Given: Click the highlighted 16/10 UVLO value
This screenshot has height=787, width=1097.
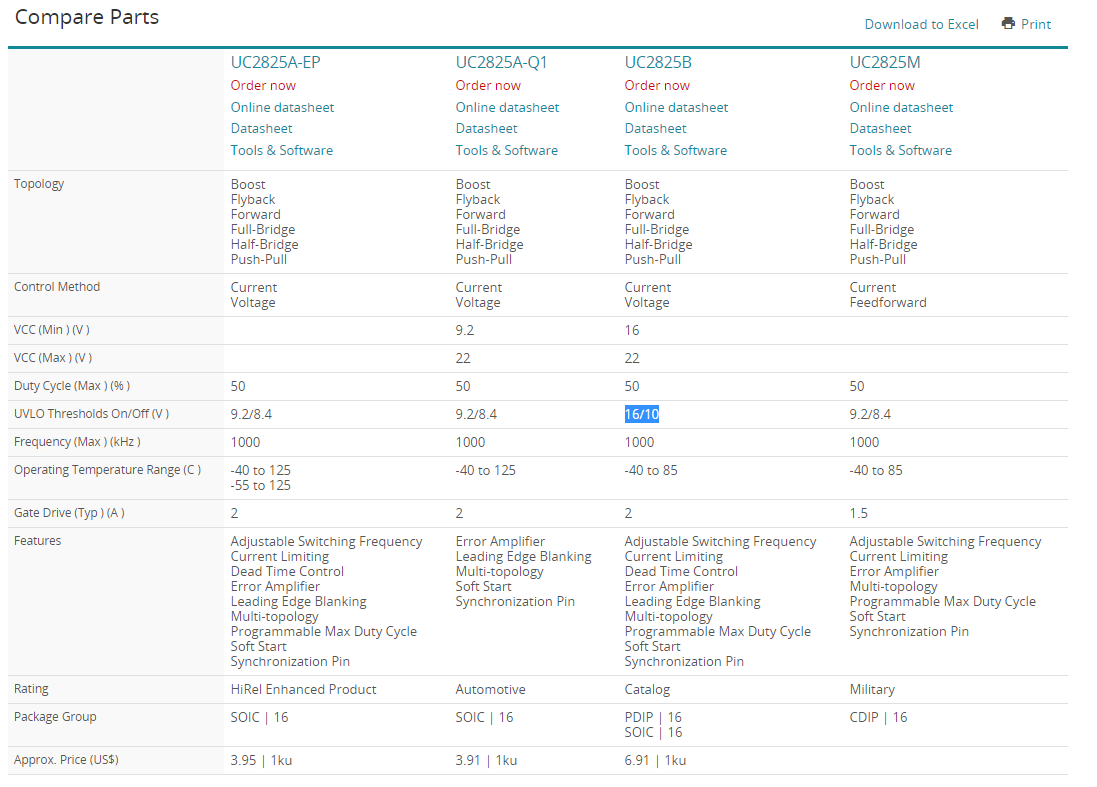Looking at the screenshot, I should (641, 414).
